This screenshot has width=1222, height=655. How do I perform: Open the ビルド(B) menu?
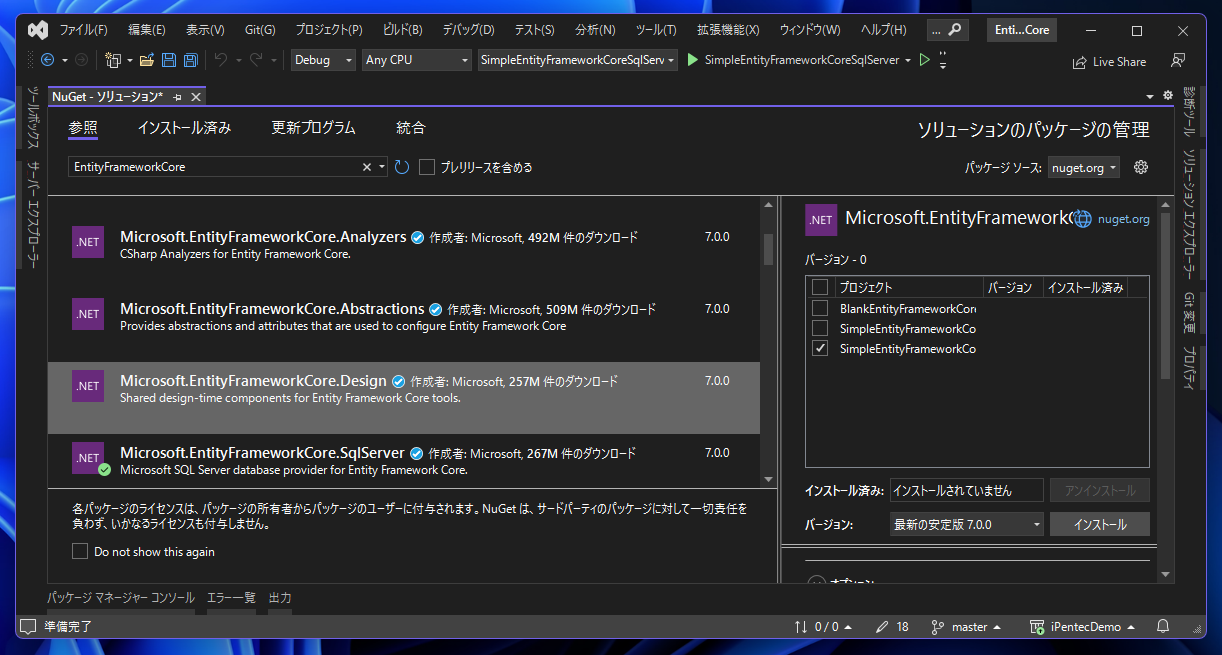pyautogui.click(x=403, y=30)
